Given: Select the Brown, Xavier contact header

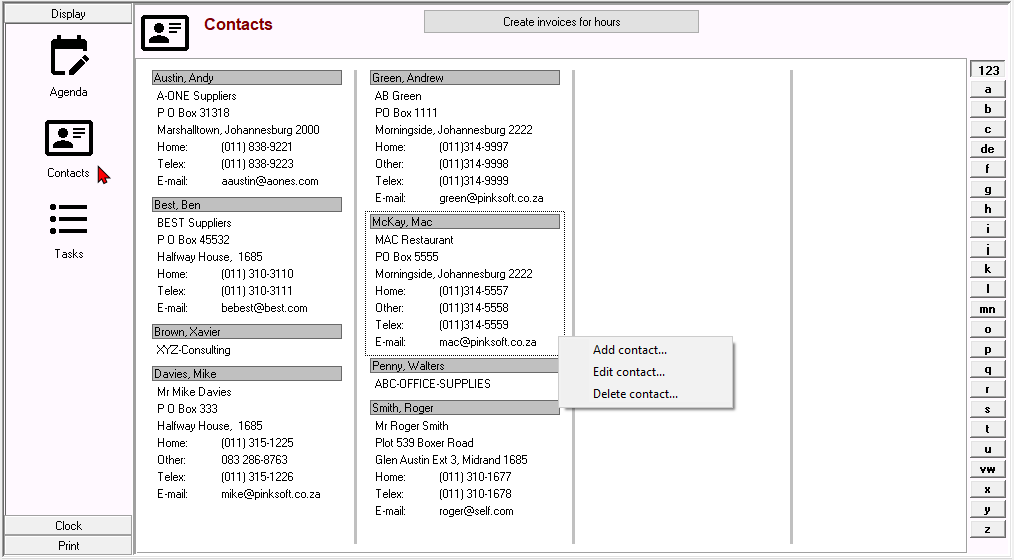Looking at the screenshot, I should point(247,332).
